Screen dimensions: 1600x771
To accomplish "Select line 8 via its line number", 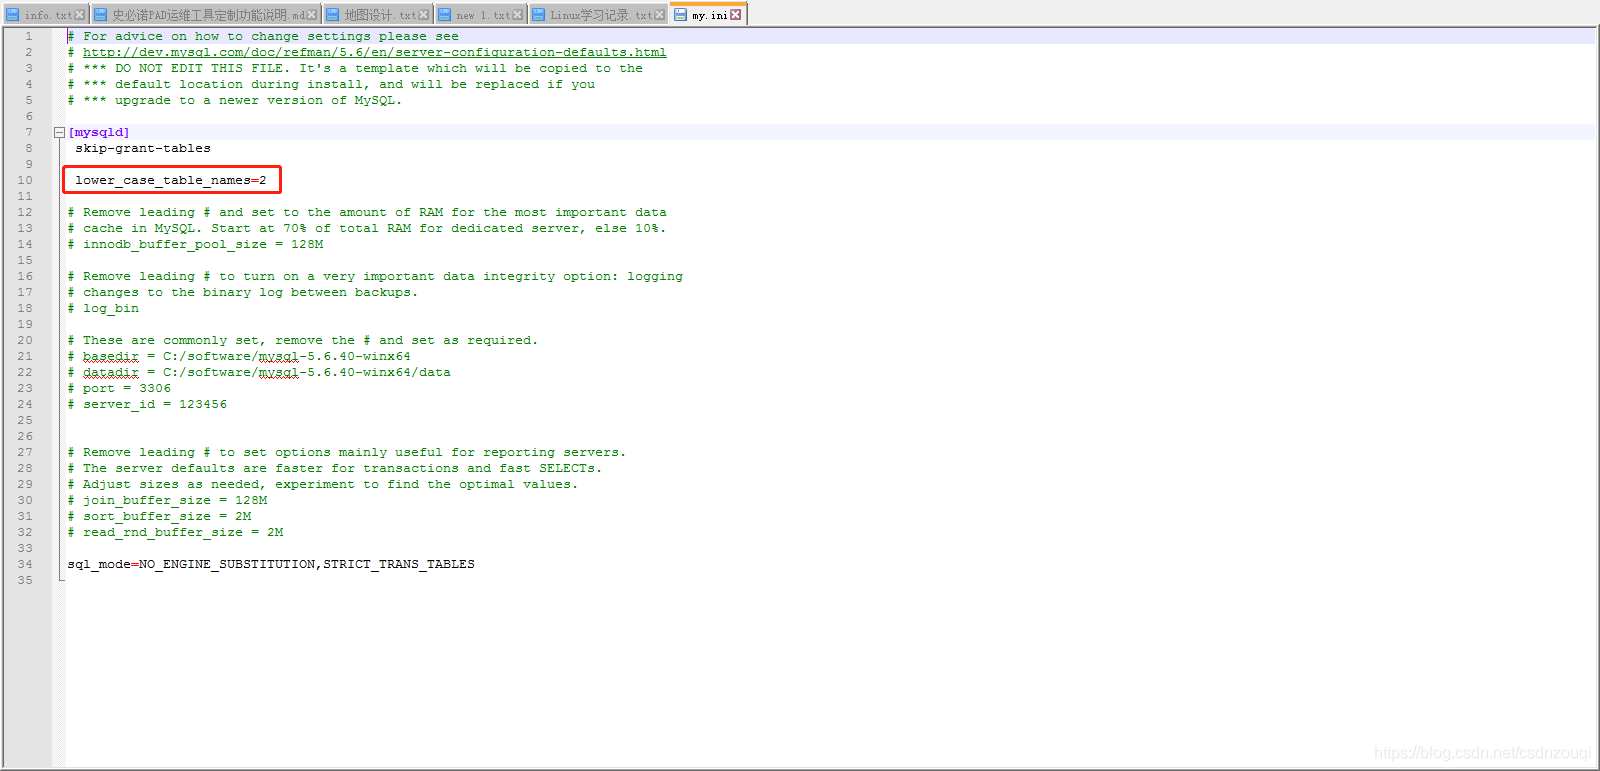I will pyautogui.click(x=29, y=148).
